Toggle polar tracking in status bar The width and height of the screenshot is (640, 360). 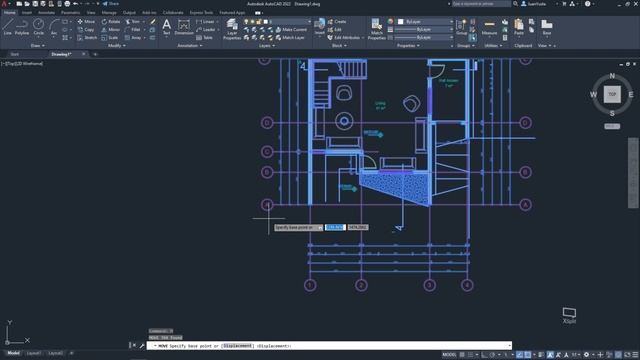point(493,355)
